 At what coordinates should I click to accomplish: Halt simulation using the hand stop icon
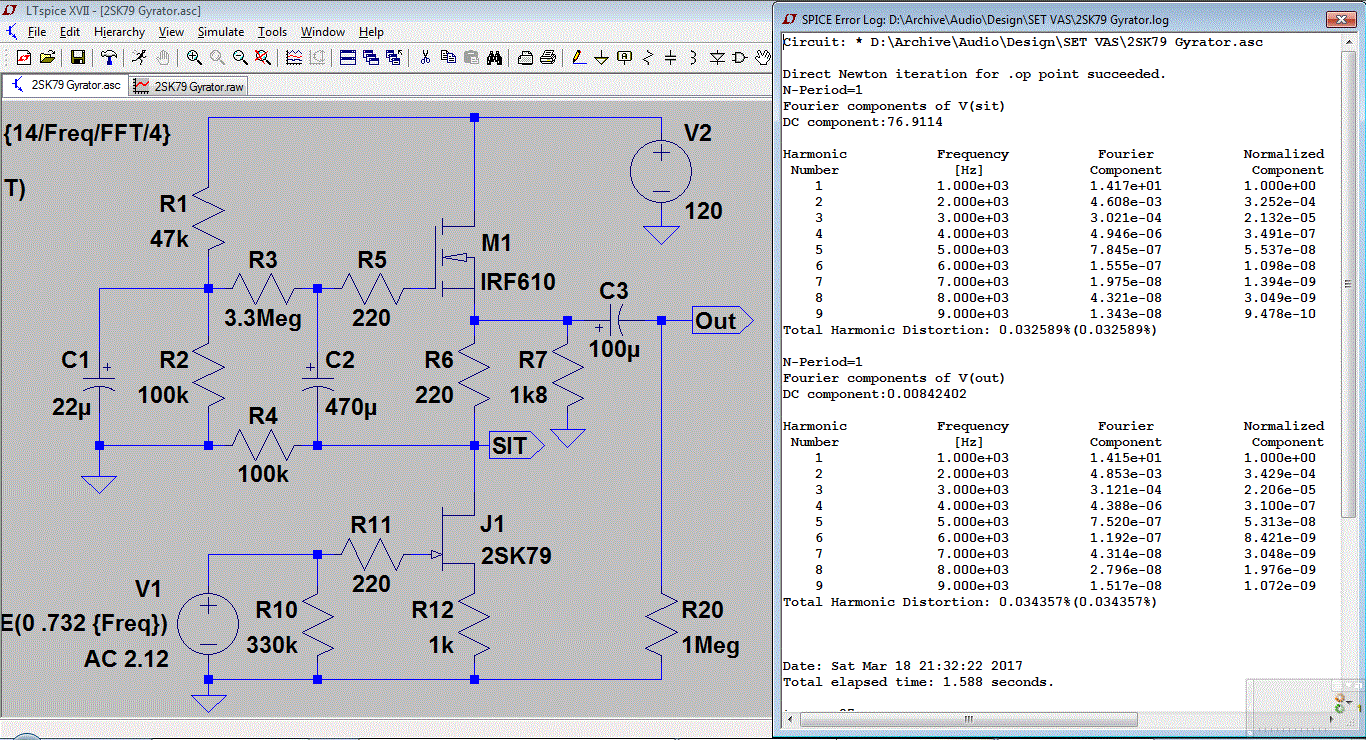coord(162,58)
